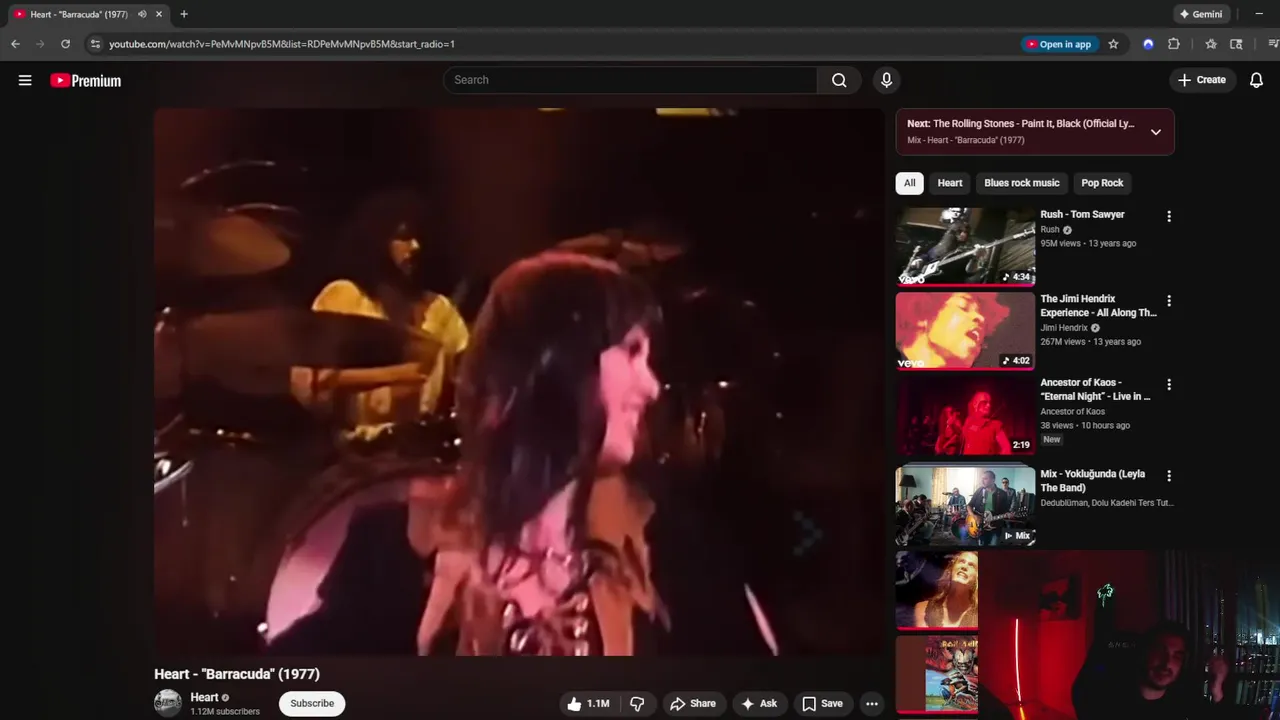Open the Mix - Yokluğunda thumbnail
This screenshot has width=1280, height=720.
pyautogui.click(x=965, y=504)
